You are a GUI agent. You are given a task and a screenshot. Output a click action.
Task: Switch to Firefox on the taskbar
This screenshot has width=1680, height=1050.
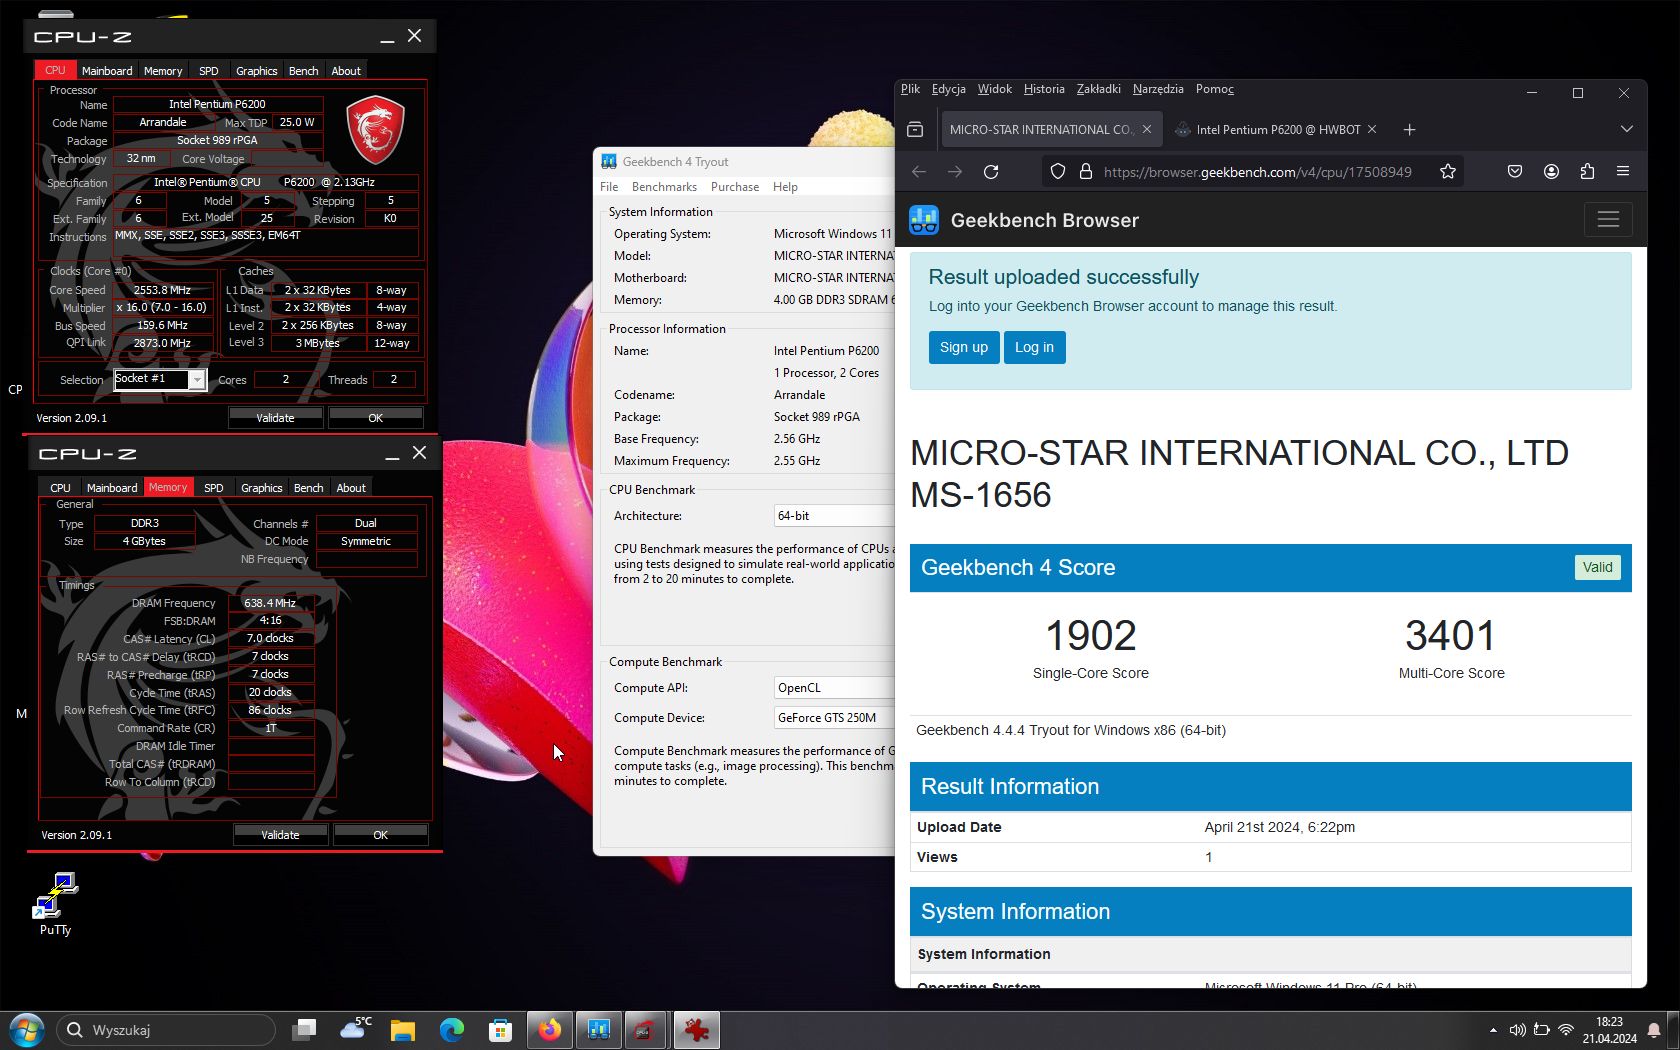point(550,1030)
